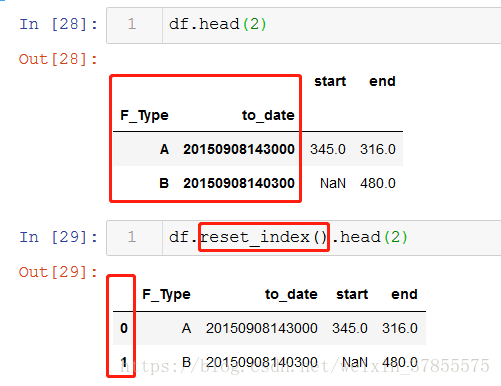Click 20150908140300 in Out[29] row 1
The width and height of the screenshot is (501, 386).
(261, 362)
